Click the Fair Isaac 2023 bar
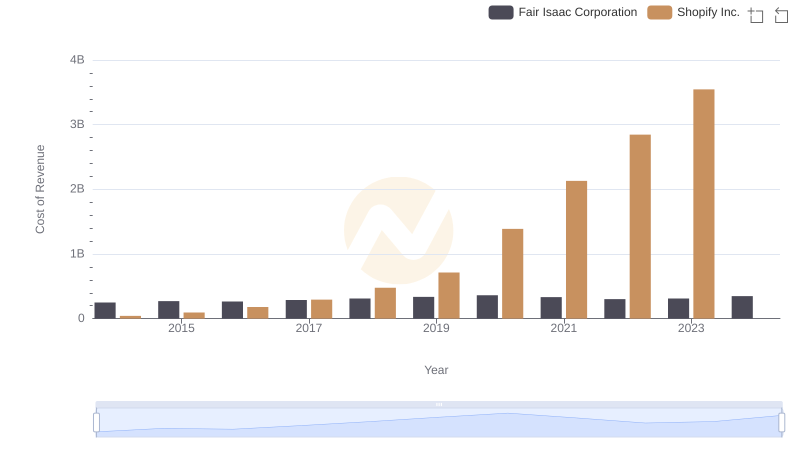Screen dimensions: 800x461 pyautogui.click(x=679, y=309)
